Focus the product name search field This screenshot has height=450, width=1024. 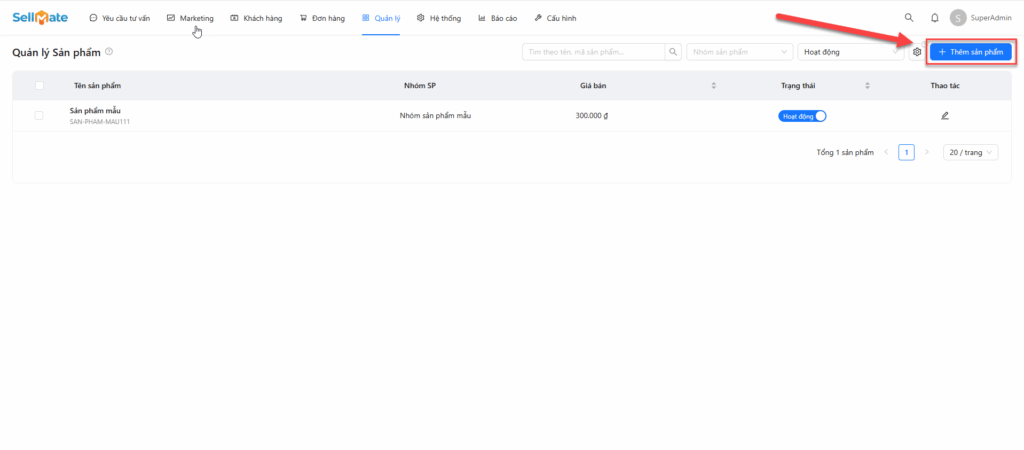click(x=593, y=52)
